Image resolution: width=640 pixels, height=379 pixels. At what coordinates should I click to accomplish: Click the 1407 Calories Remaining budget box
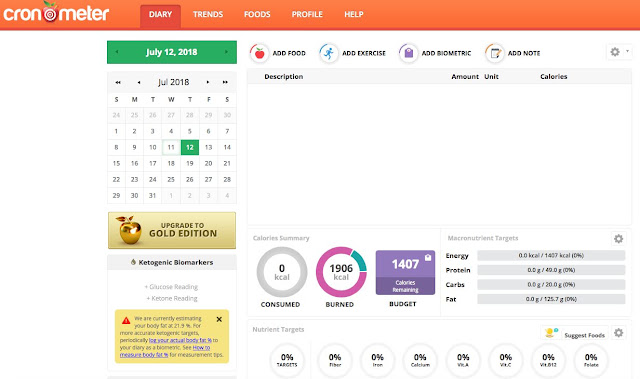405,273
